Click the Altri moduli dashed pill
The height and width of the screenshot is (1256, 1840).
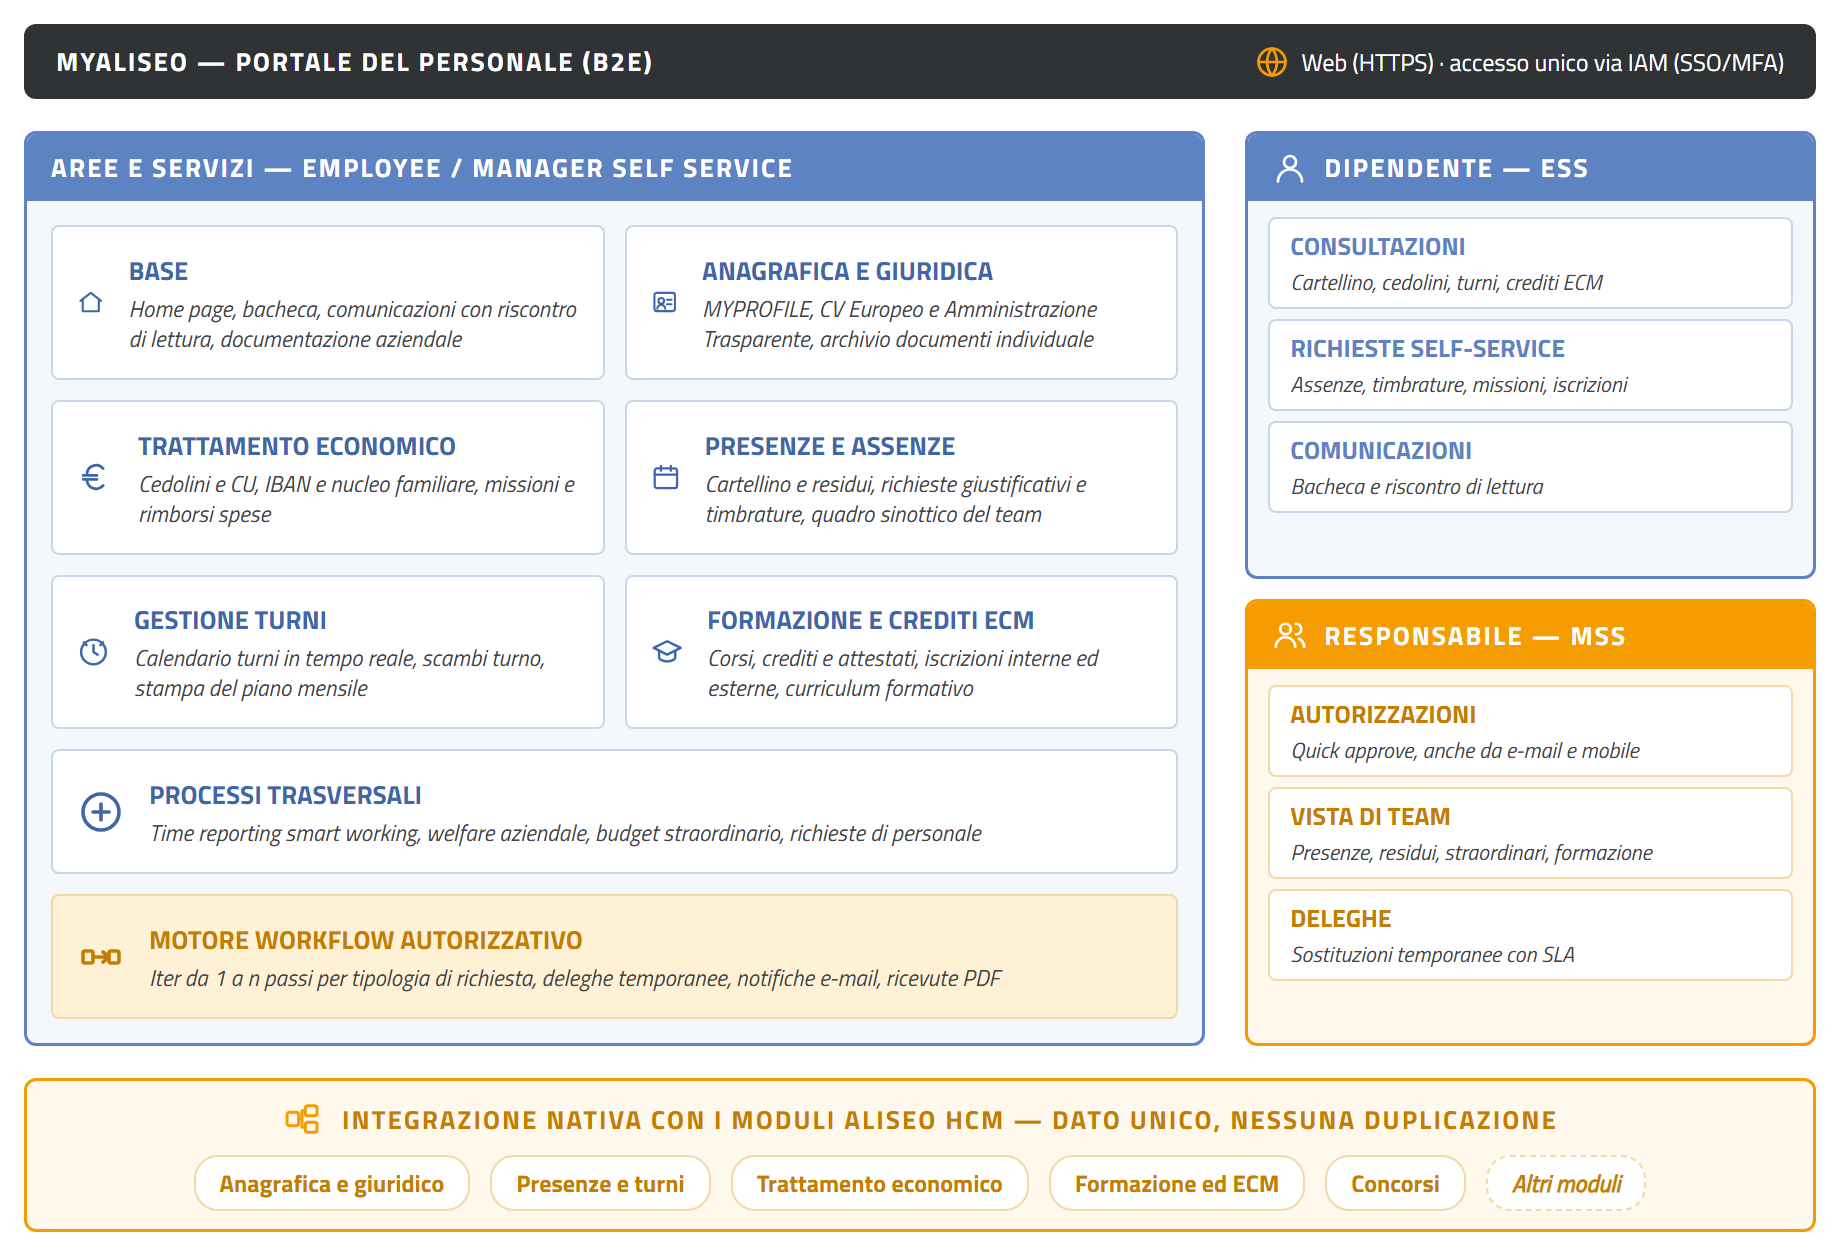1566,1183
